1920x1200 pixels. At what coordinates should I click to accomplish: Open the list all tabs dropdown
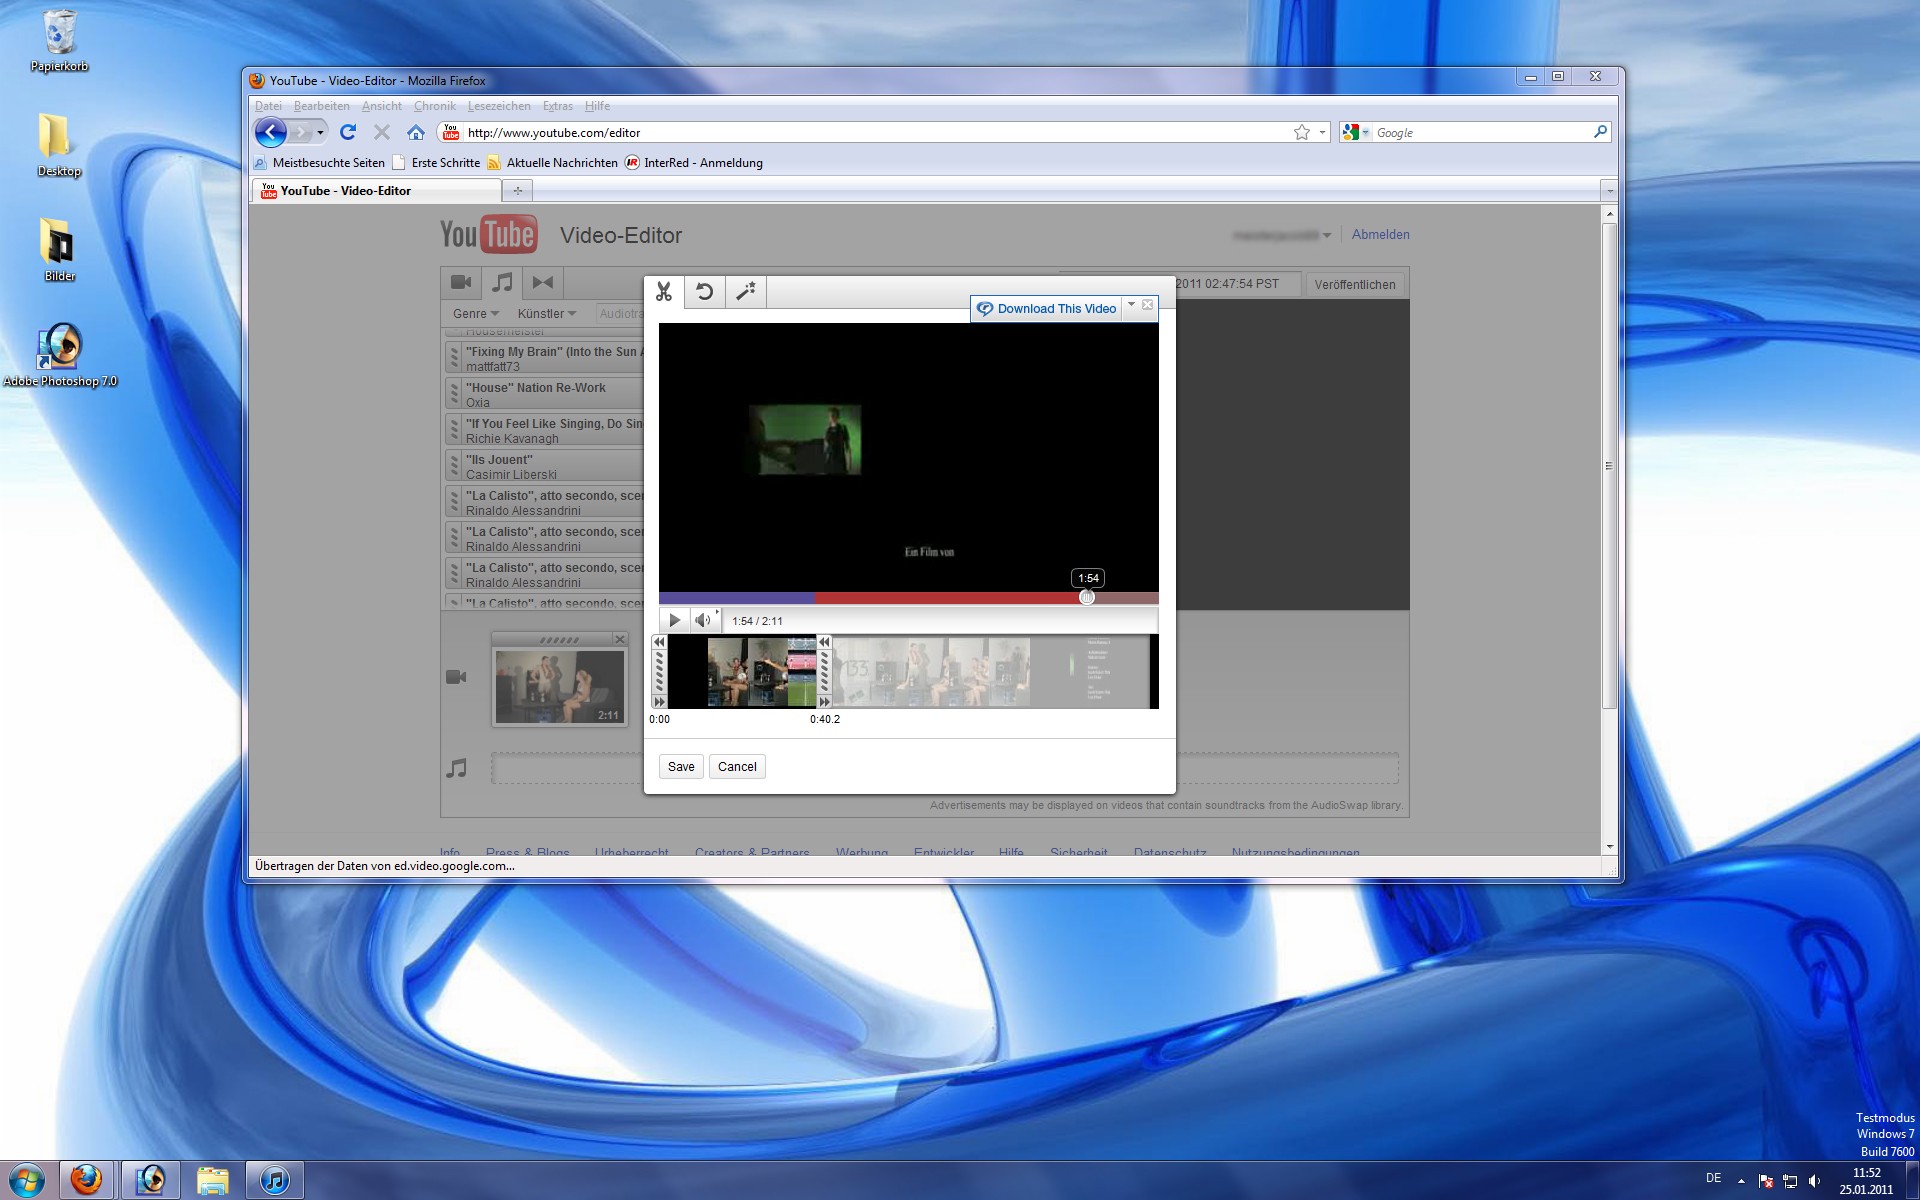[1608, 190]
